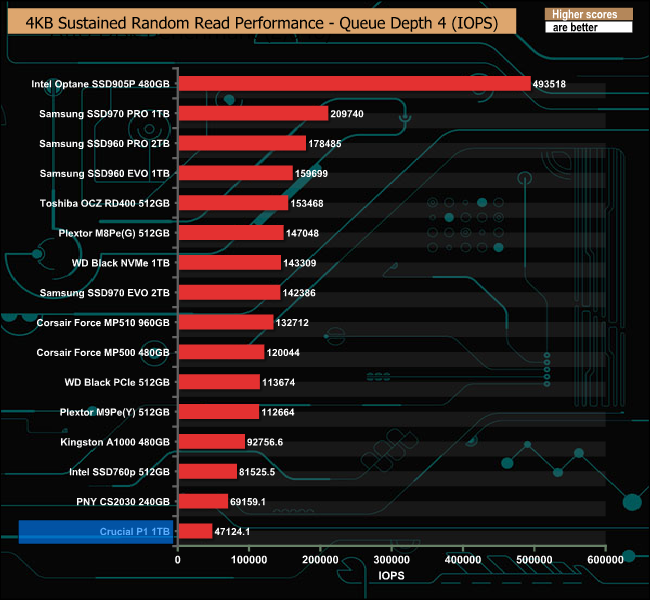Viewport: 650px width, 600px height.
Task: Click the value 113674
Action: 279,383
